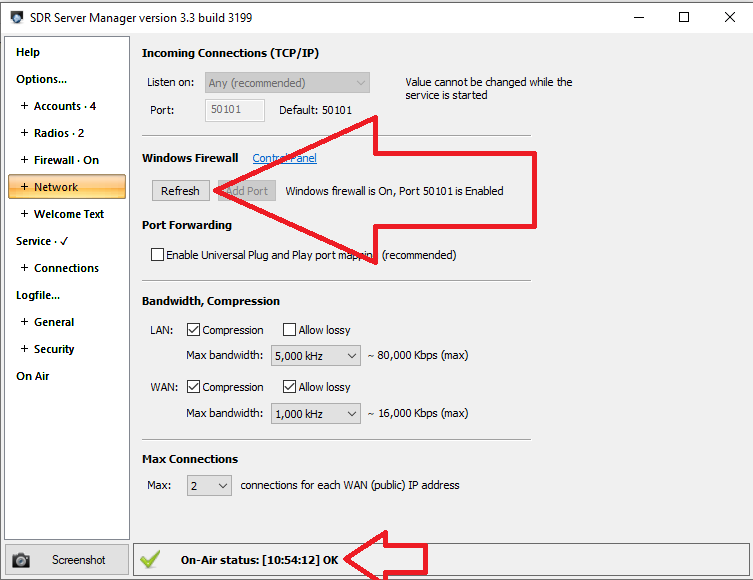The height and width of the screenshot is (580, 753).
Task: Click the plus icon beside Connections
Action: (24, 268)
